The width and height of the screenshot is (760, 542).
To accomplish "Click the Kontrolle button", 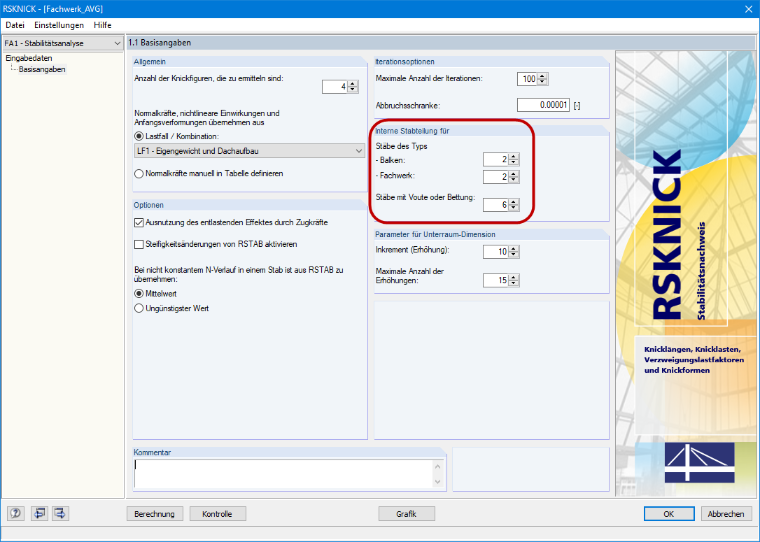I will pos(217,514).
